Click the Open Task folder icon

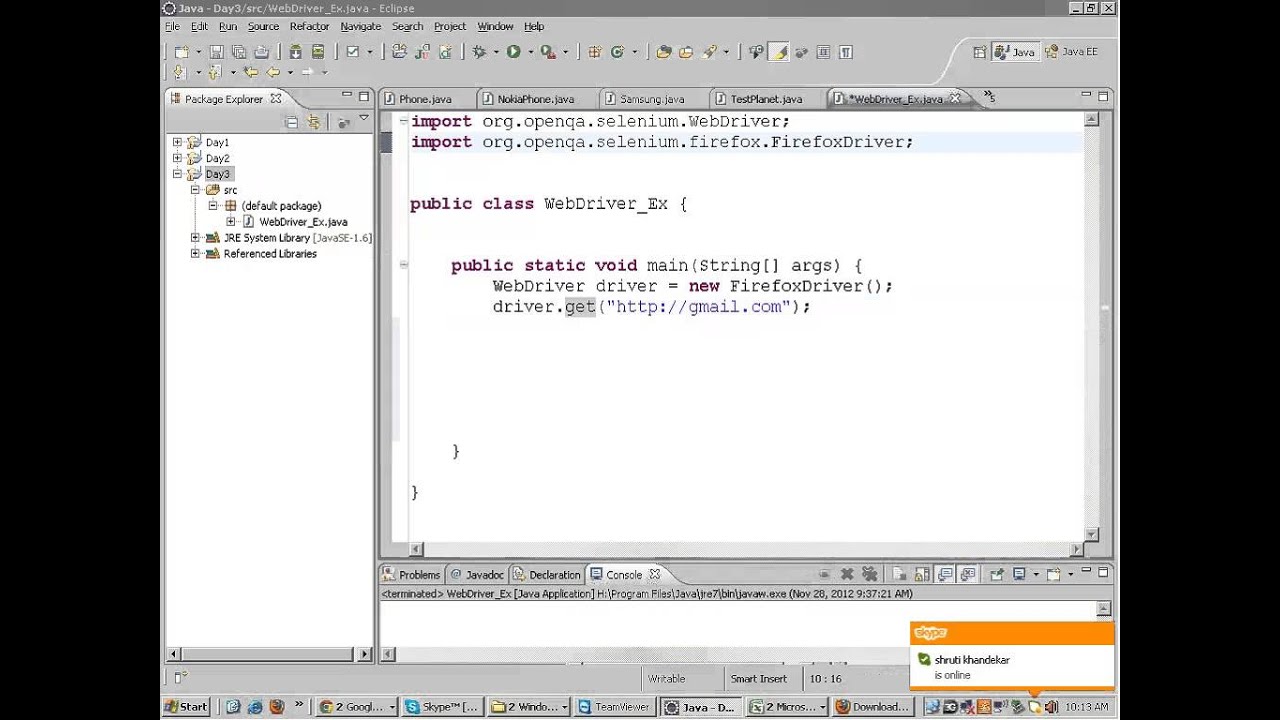tap(686, 52)
